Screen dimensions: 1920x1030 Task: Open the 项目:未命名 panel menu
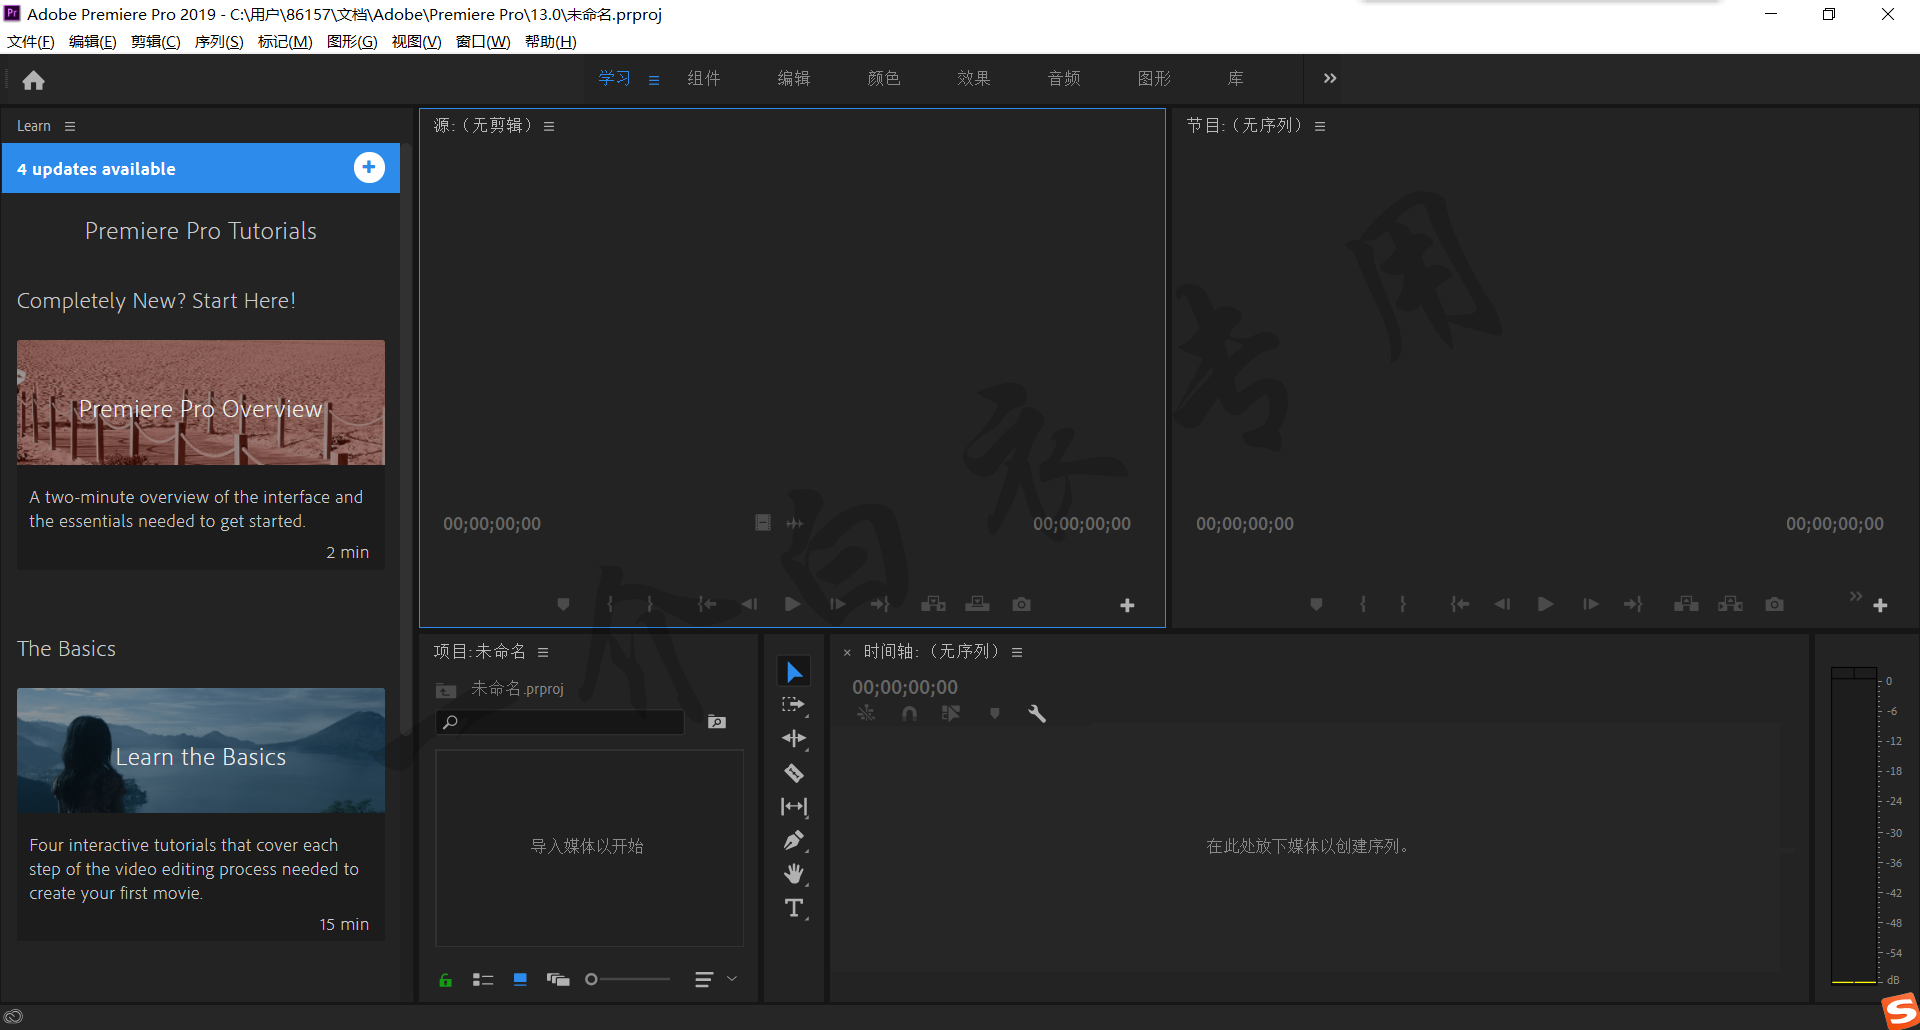point(543,652)
